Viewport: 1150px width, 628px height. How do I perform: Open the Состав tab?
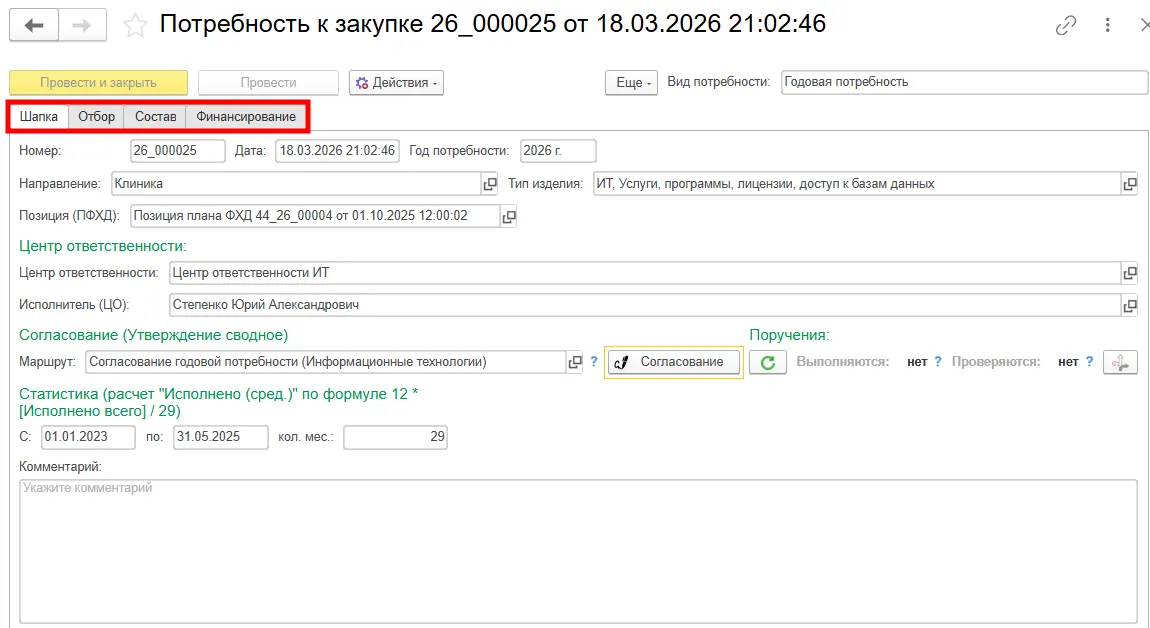(155, 117)
